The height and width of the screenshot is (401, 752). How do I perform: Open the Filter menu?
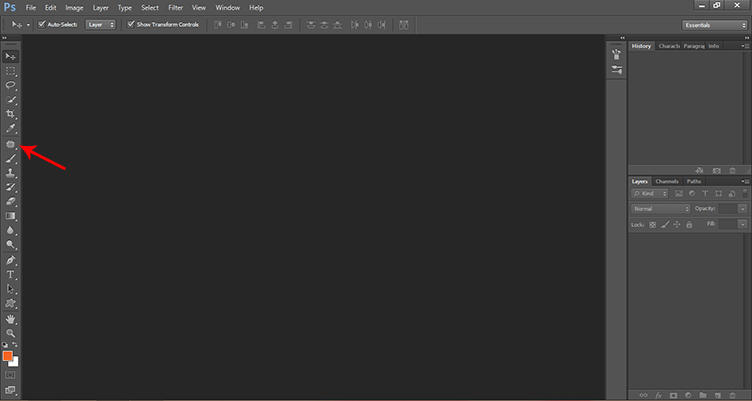175,7
